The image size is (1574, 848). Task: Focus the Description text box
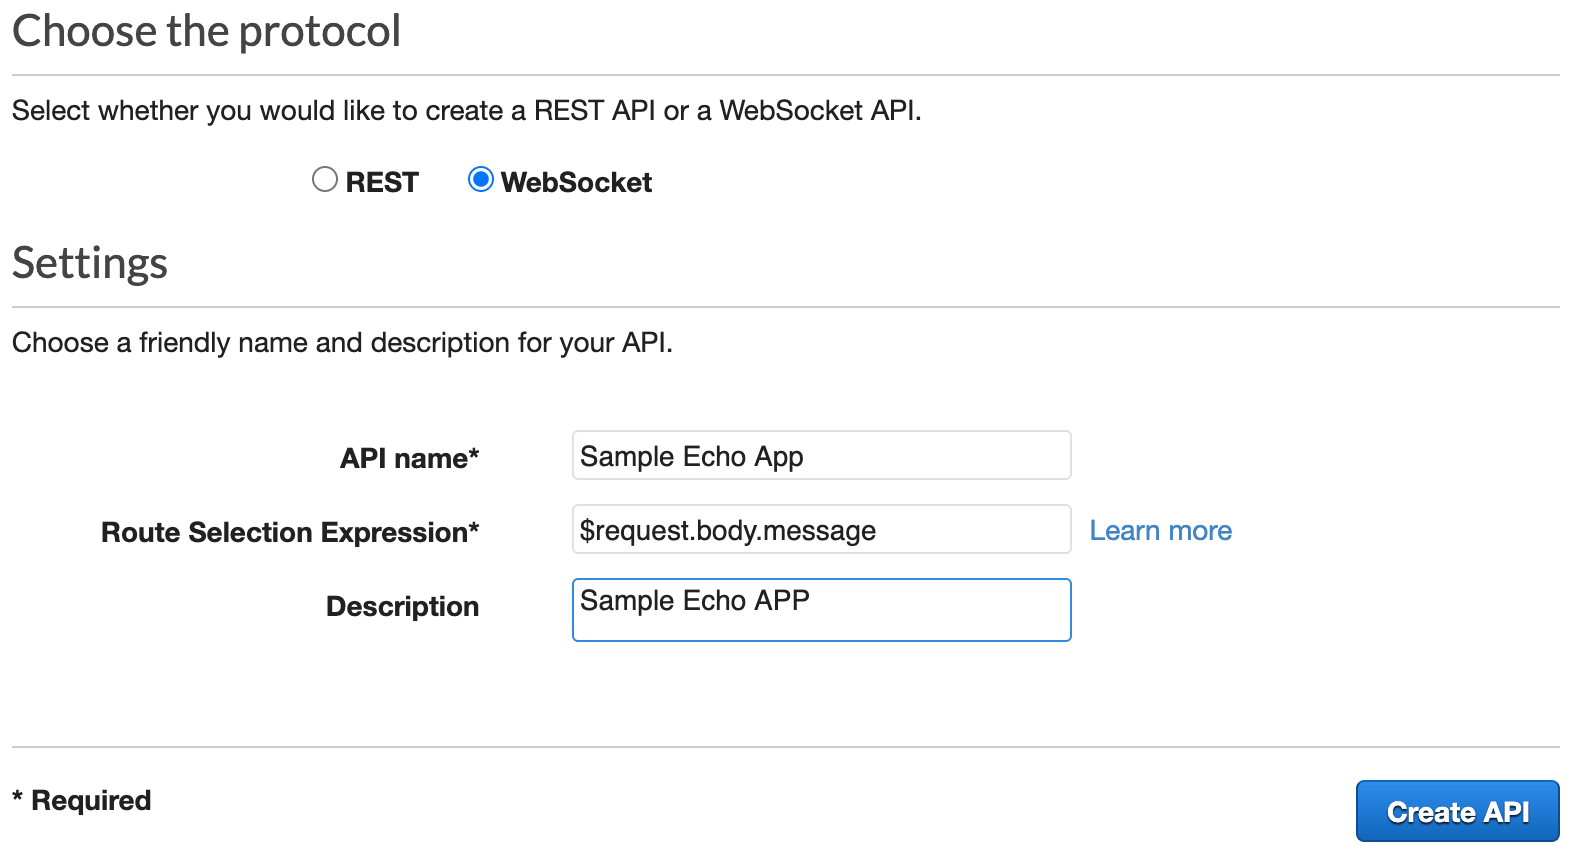[x=820, y=609]
